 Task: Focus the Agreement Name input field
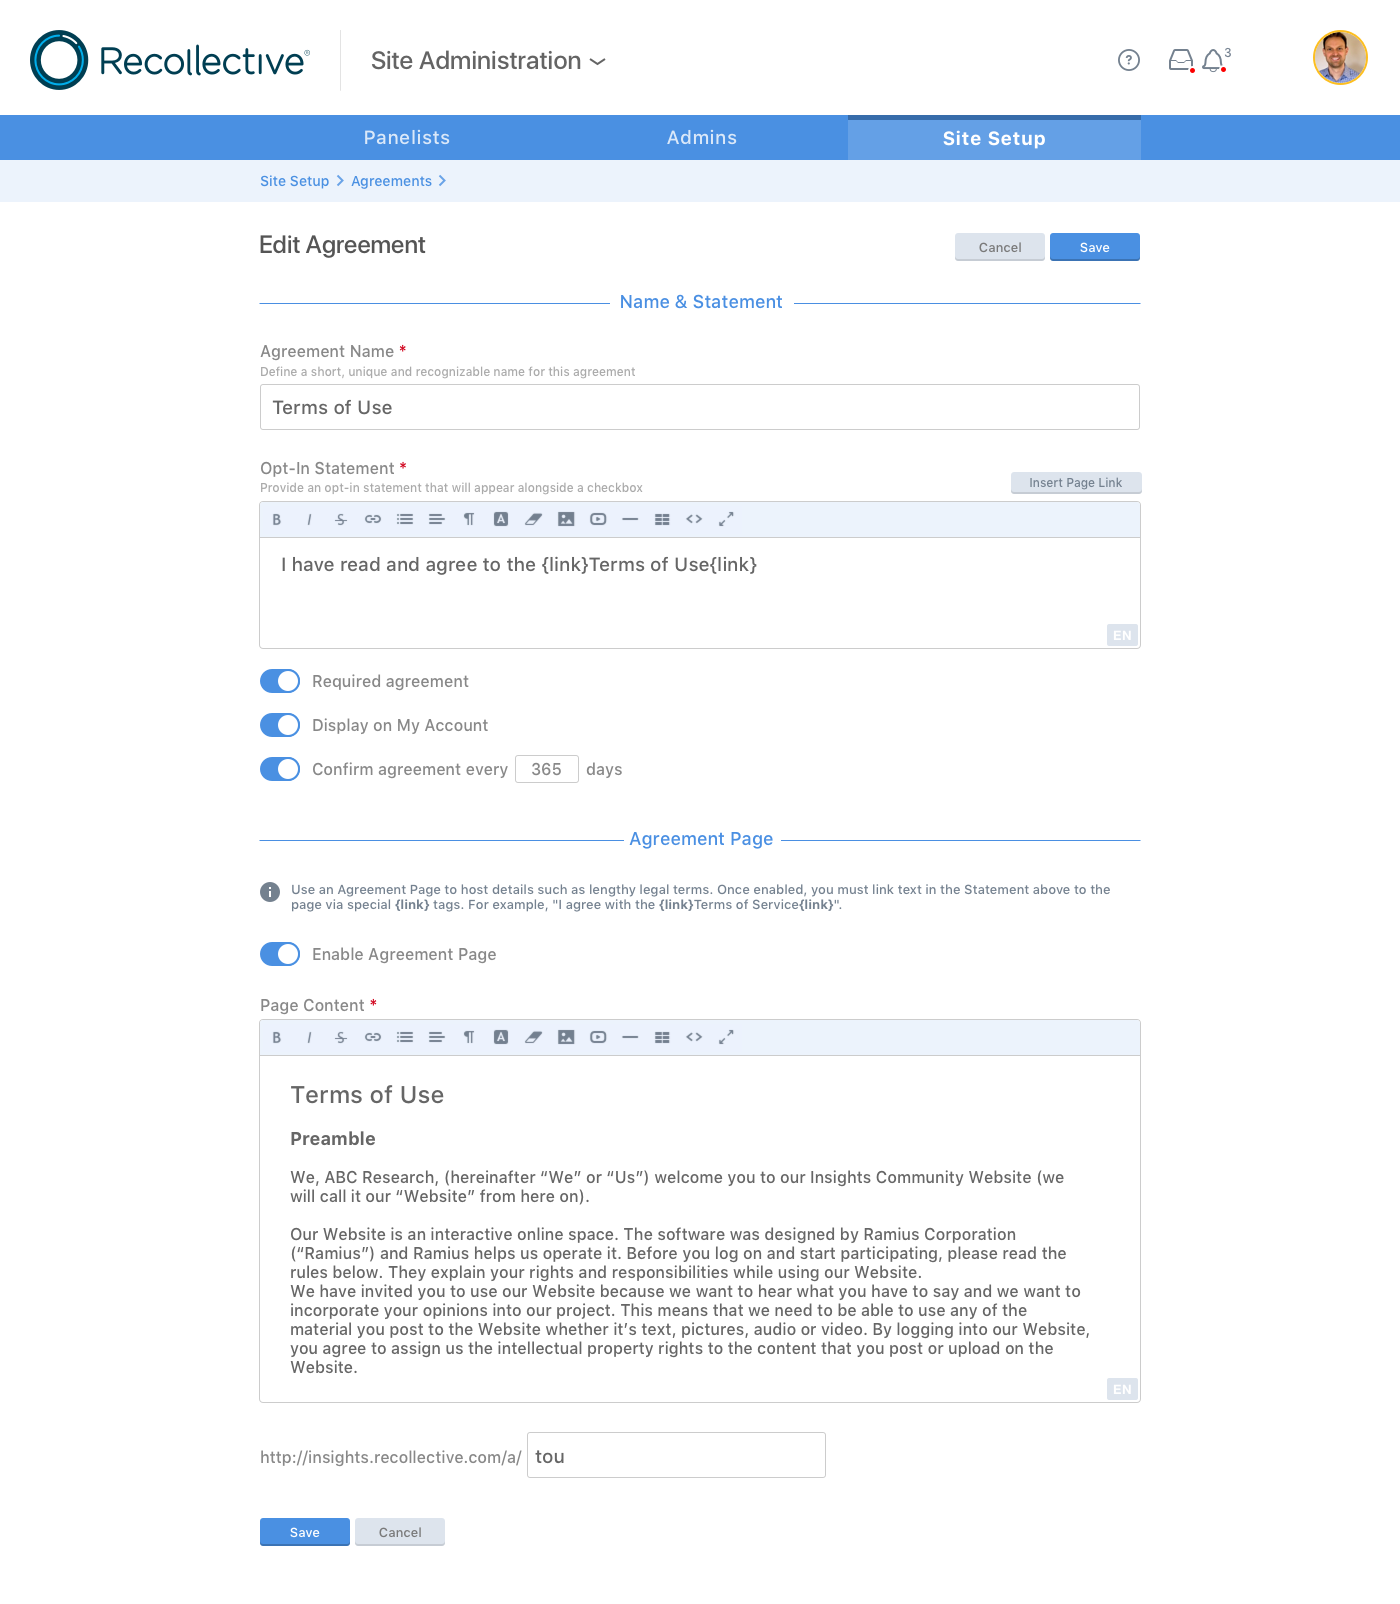coord(700,407)
